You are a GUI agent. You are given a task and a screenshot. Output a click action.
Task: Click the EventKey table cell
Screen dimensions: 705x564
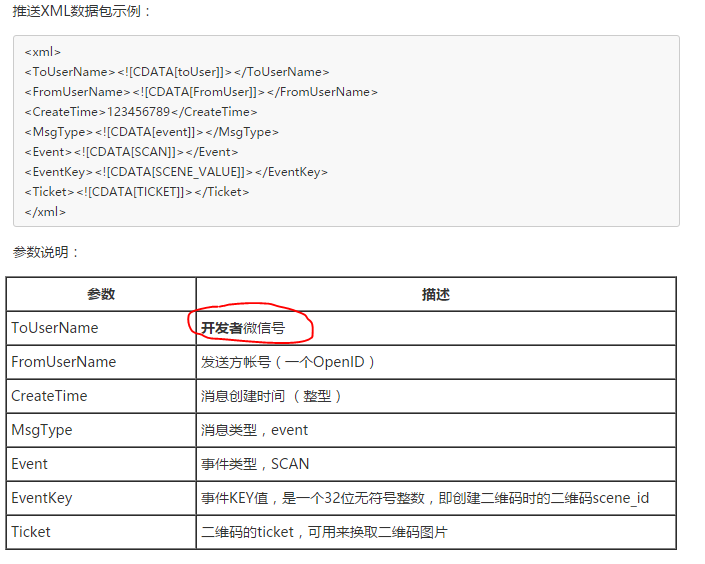click(101, 498)
